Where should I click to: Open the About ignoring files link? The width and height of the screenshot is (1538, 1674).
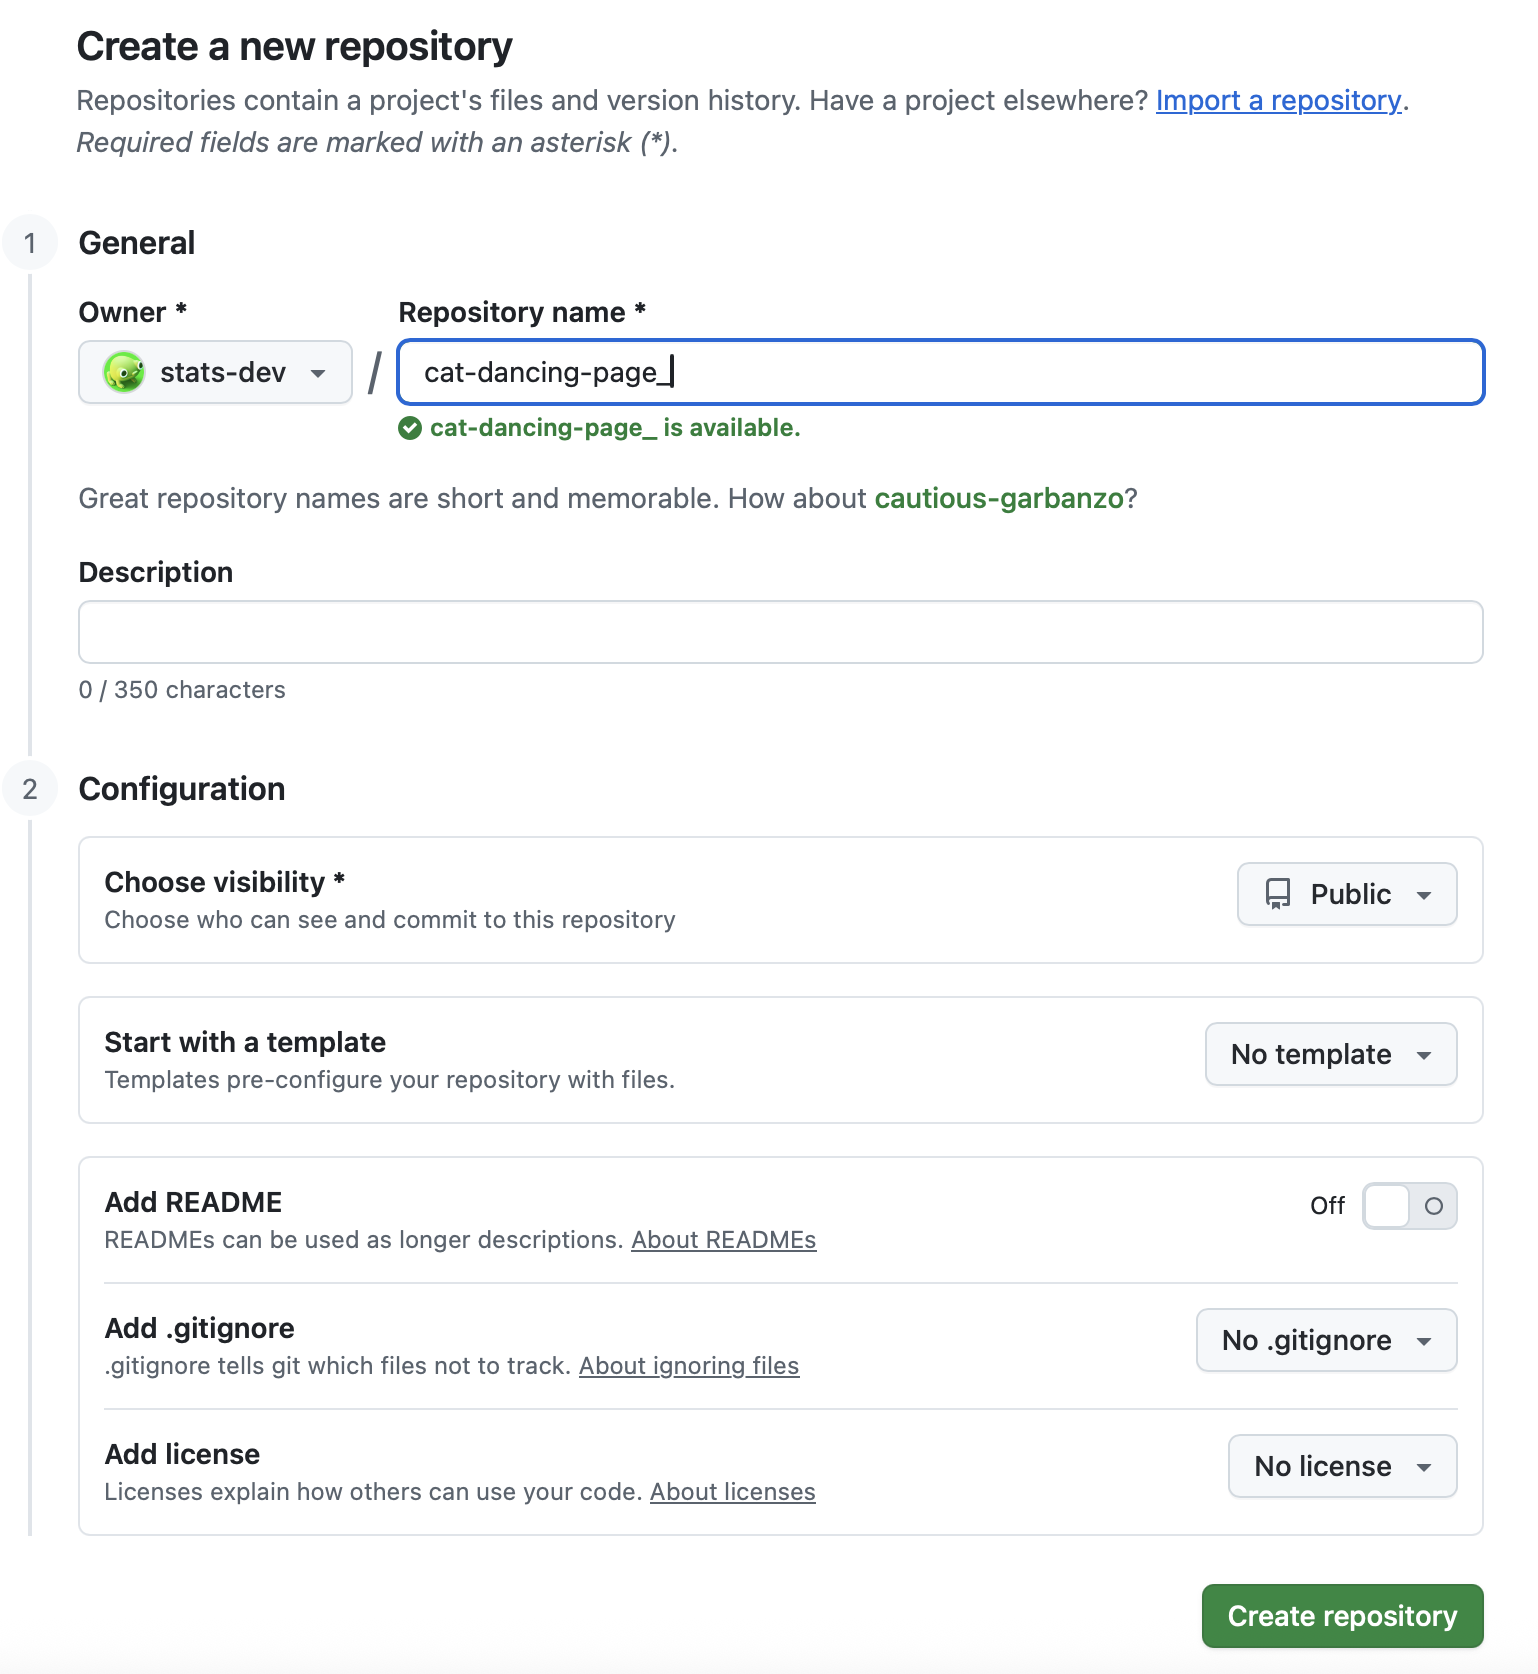point(688,1366)
